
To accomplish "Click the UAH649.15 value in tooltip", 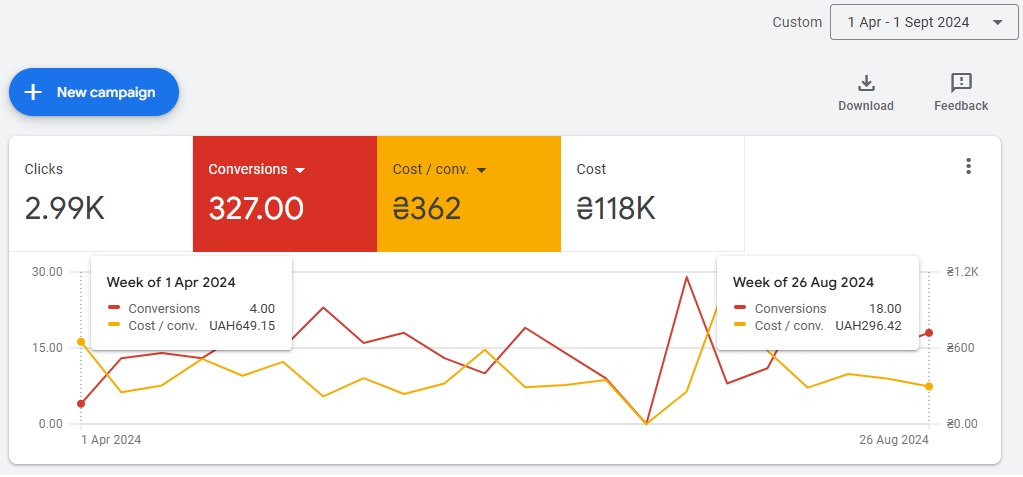I will pyautogui.click(x=242, y=326).
